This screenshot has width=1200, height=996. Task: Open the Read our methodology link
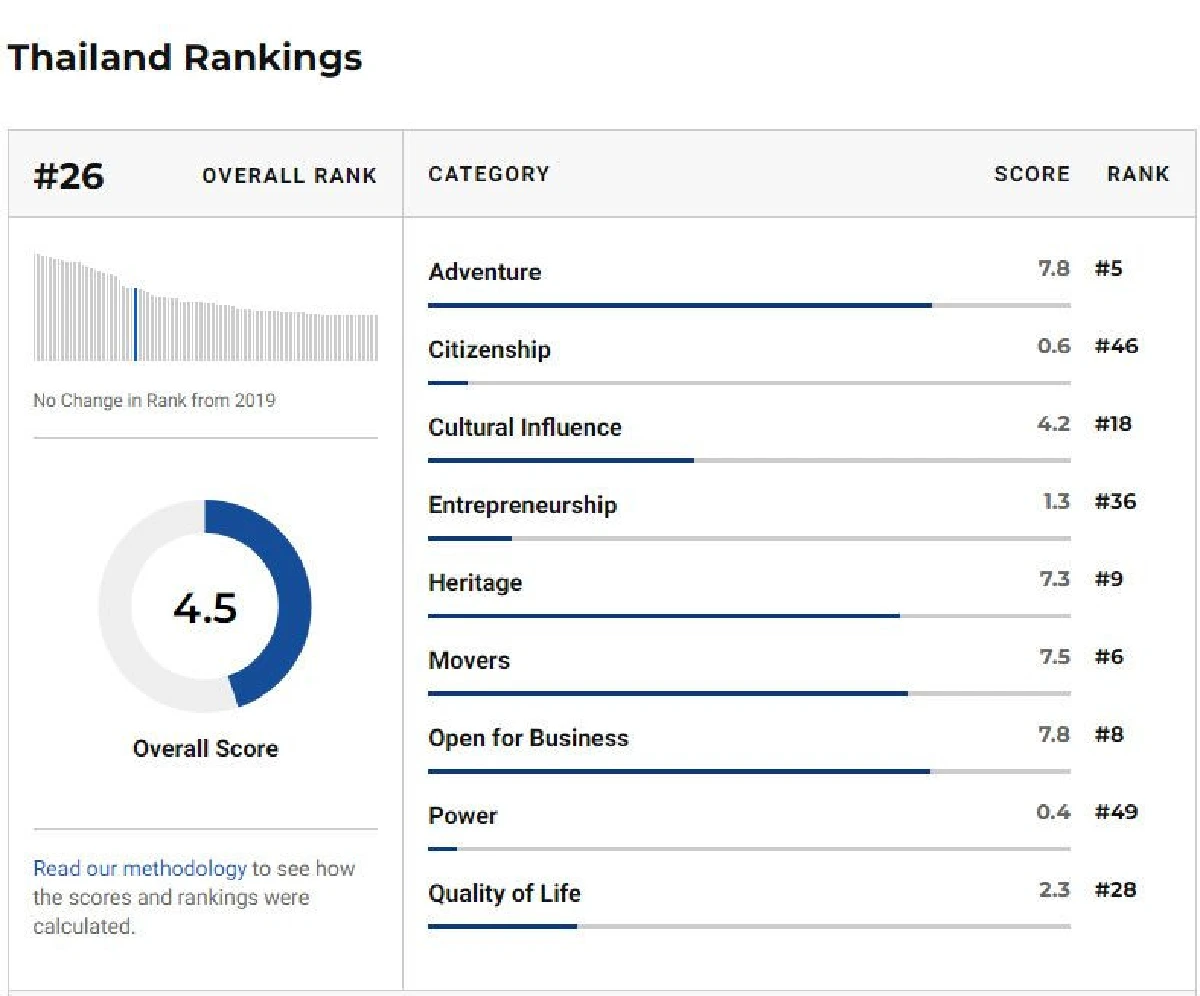pos(139,868)
